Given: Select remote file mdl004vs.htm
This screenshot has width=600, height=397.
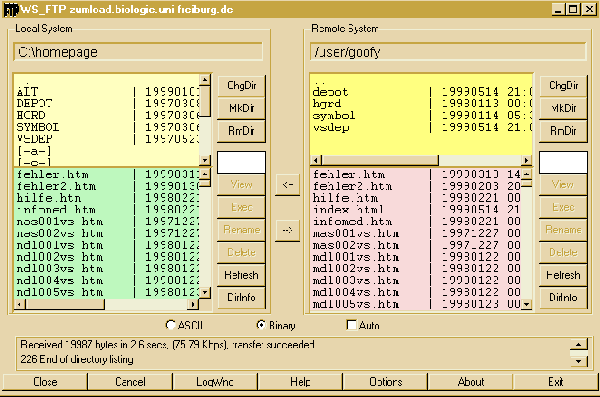Looking at the screenshot, I should click(x=416, y=292).
